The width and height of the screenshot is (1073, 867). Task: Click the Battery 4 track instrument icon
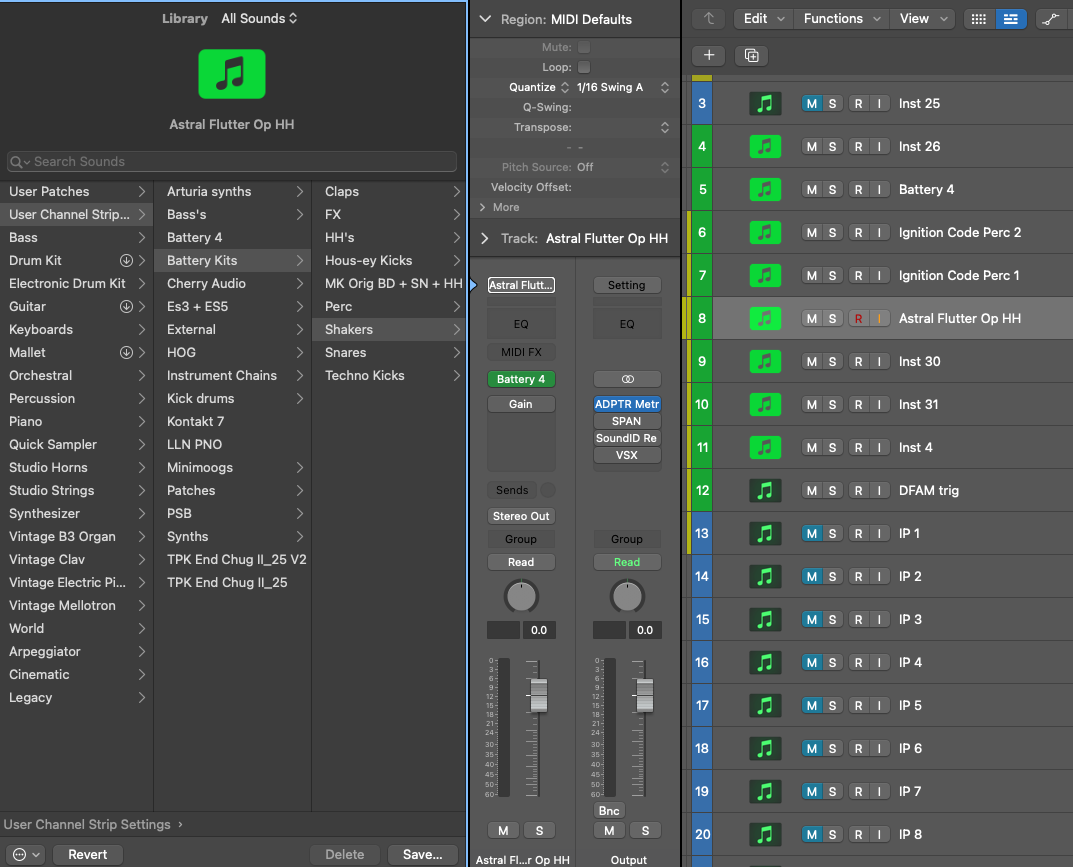765,190
